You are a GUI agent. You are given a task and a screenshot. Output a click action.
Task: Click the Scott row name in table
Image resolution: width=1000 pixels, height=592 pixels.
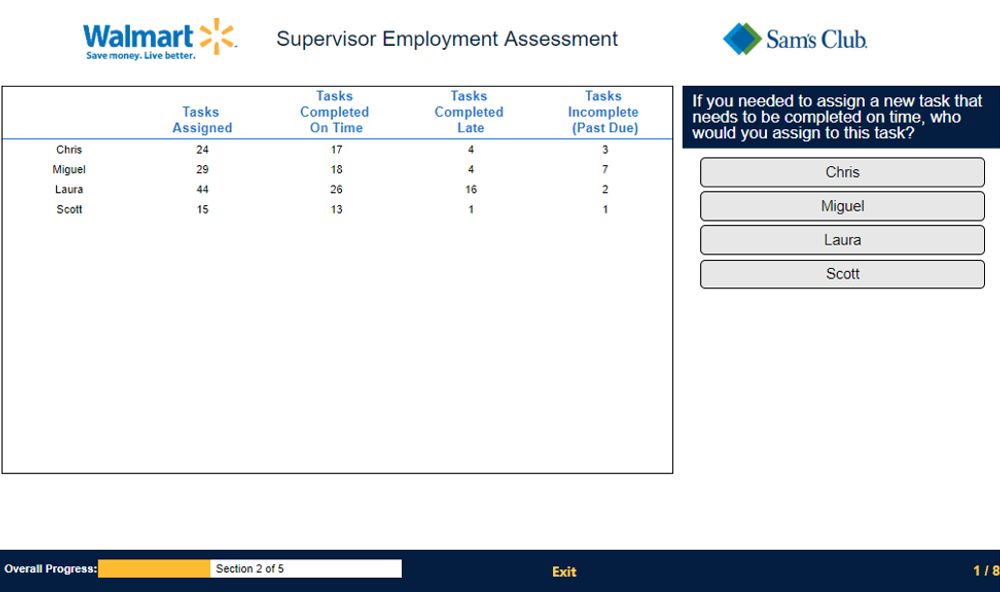pos(69,210)
